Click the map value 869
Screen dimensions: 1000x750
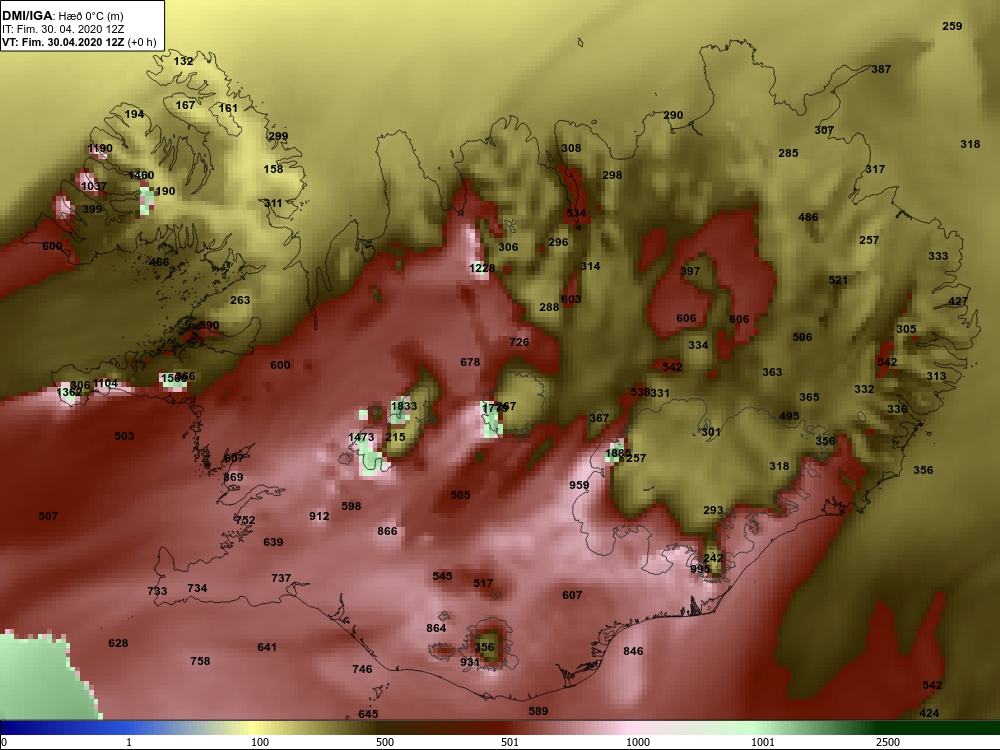pyautogui.click(x=233, y=478)
